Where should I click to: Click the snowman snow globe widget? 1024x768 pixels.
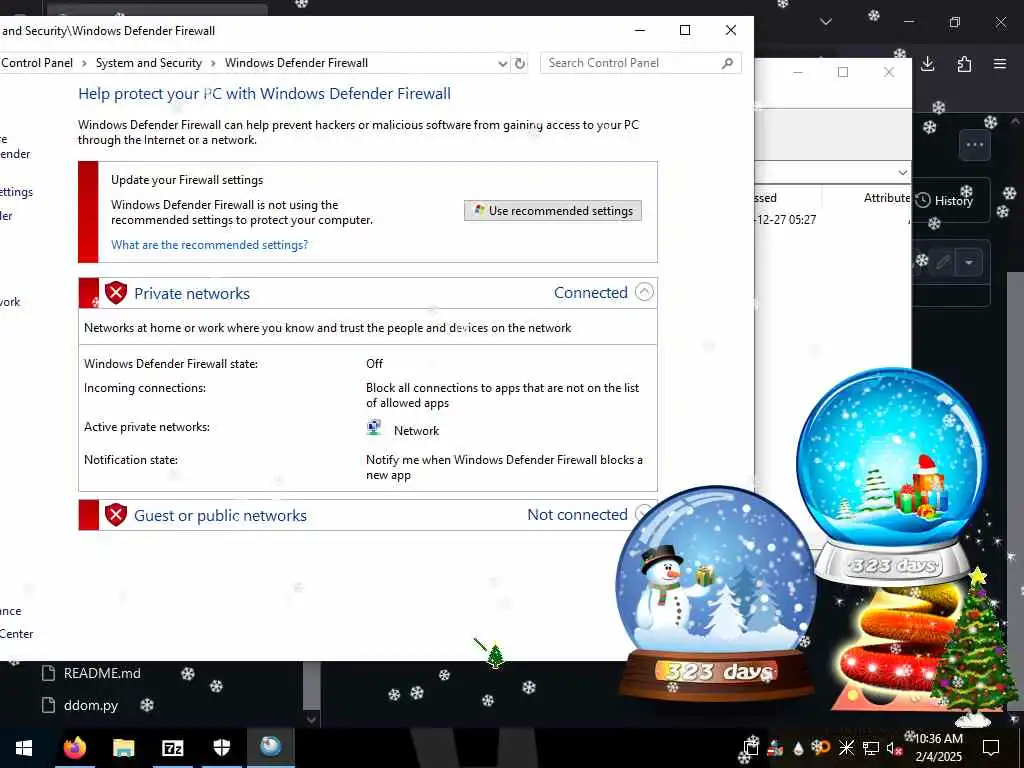click(716, 593)
